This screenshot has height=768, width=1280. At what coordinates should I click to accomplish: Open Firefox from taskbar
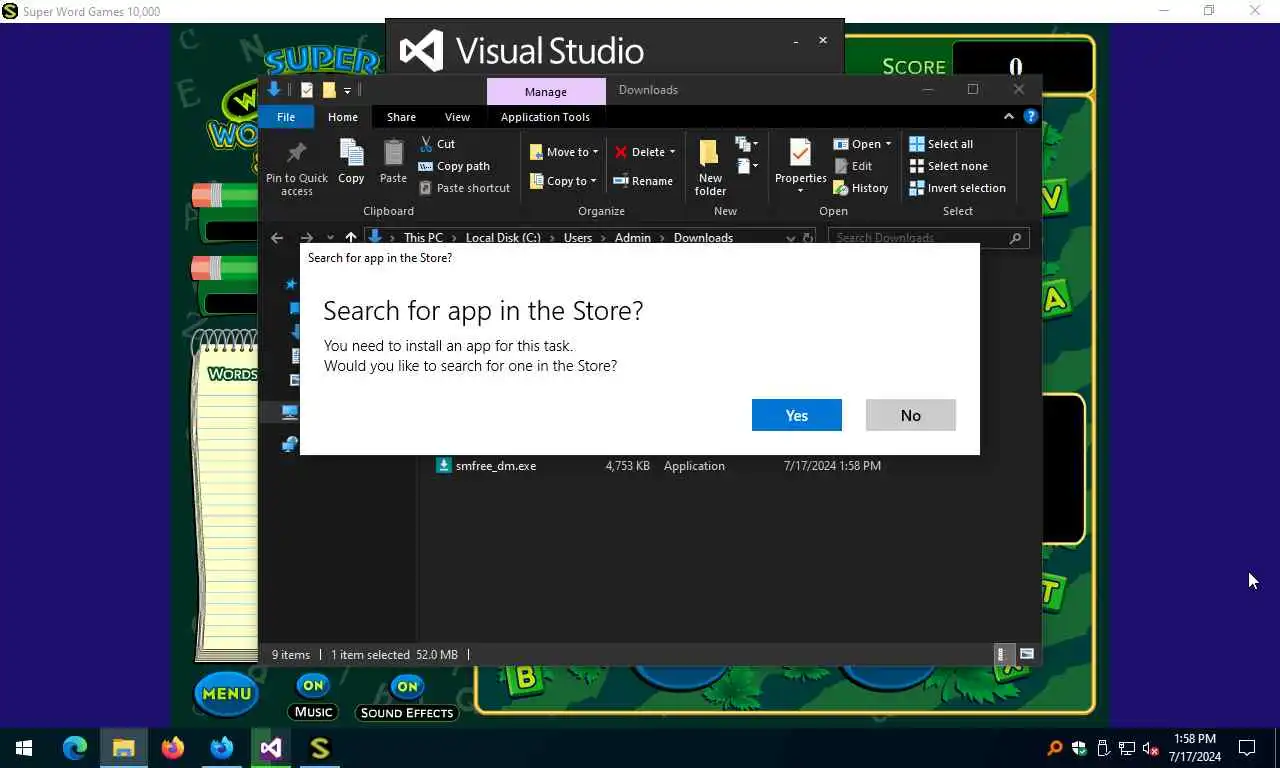pyautogui.click(x=173, y=748)
